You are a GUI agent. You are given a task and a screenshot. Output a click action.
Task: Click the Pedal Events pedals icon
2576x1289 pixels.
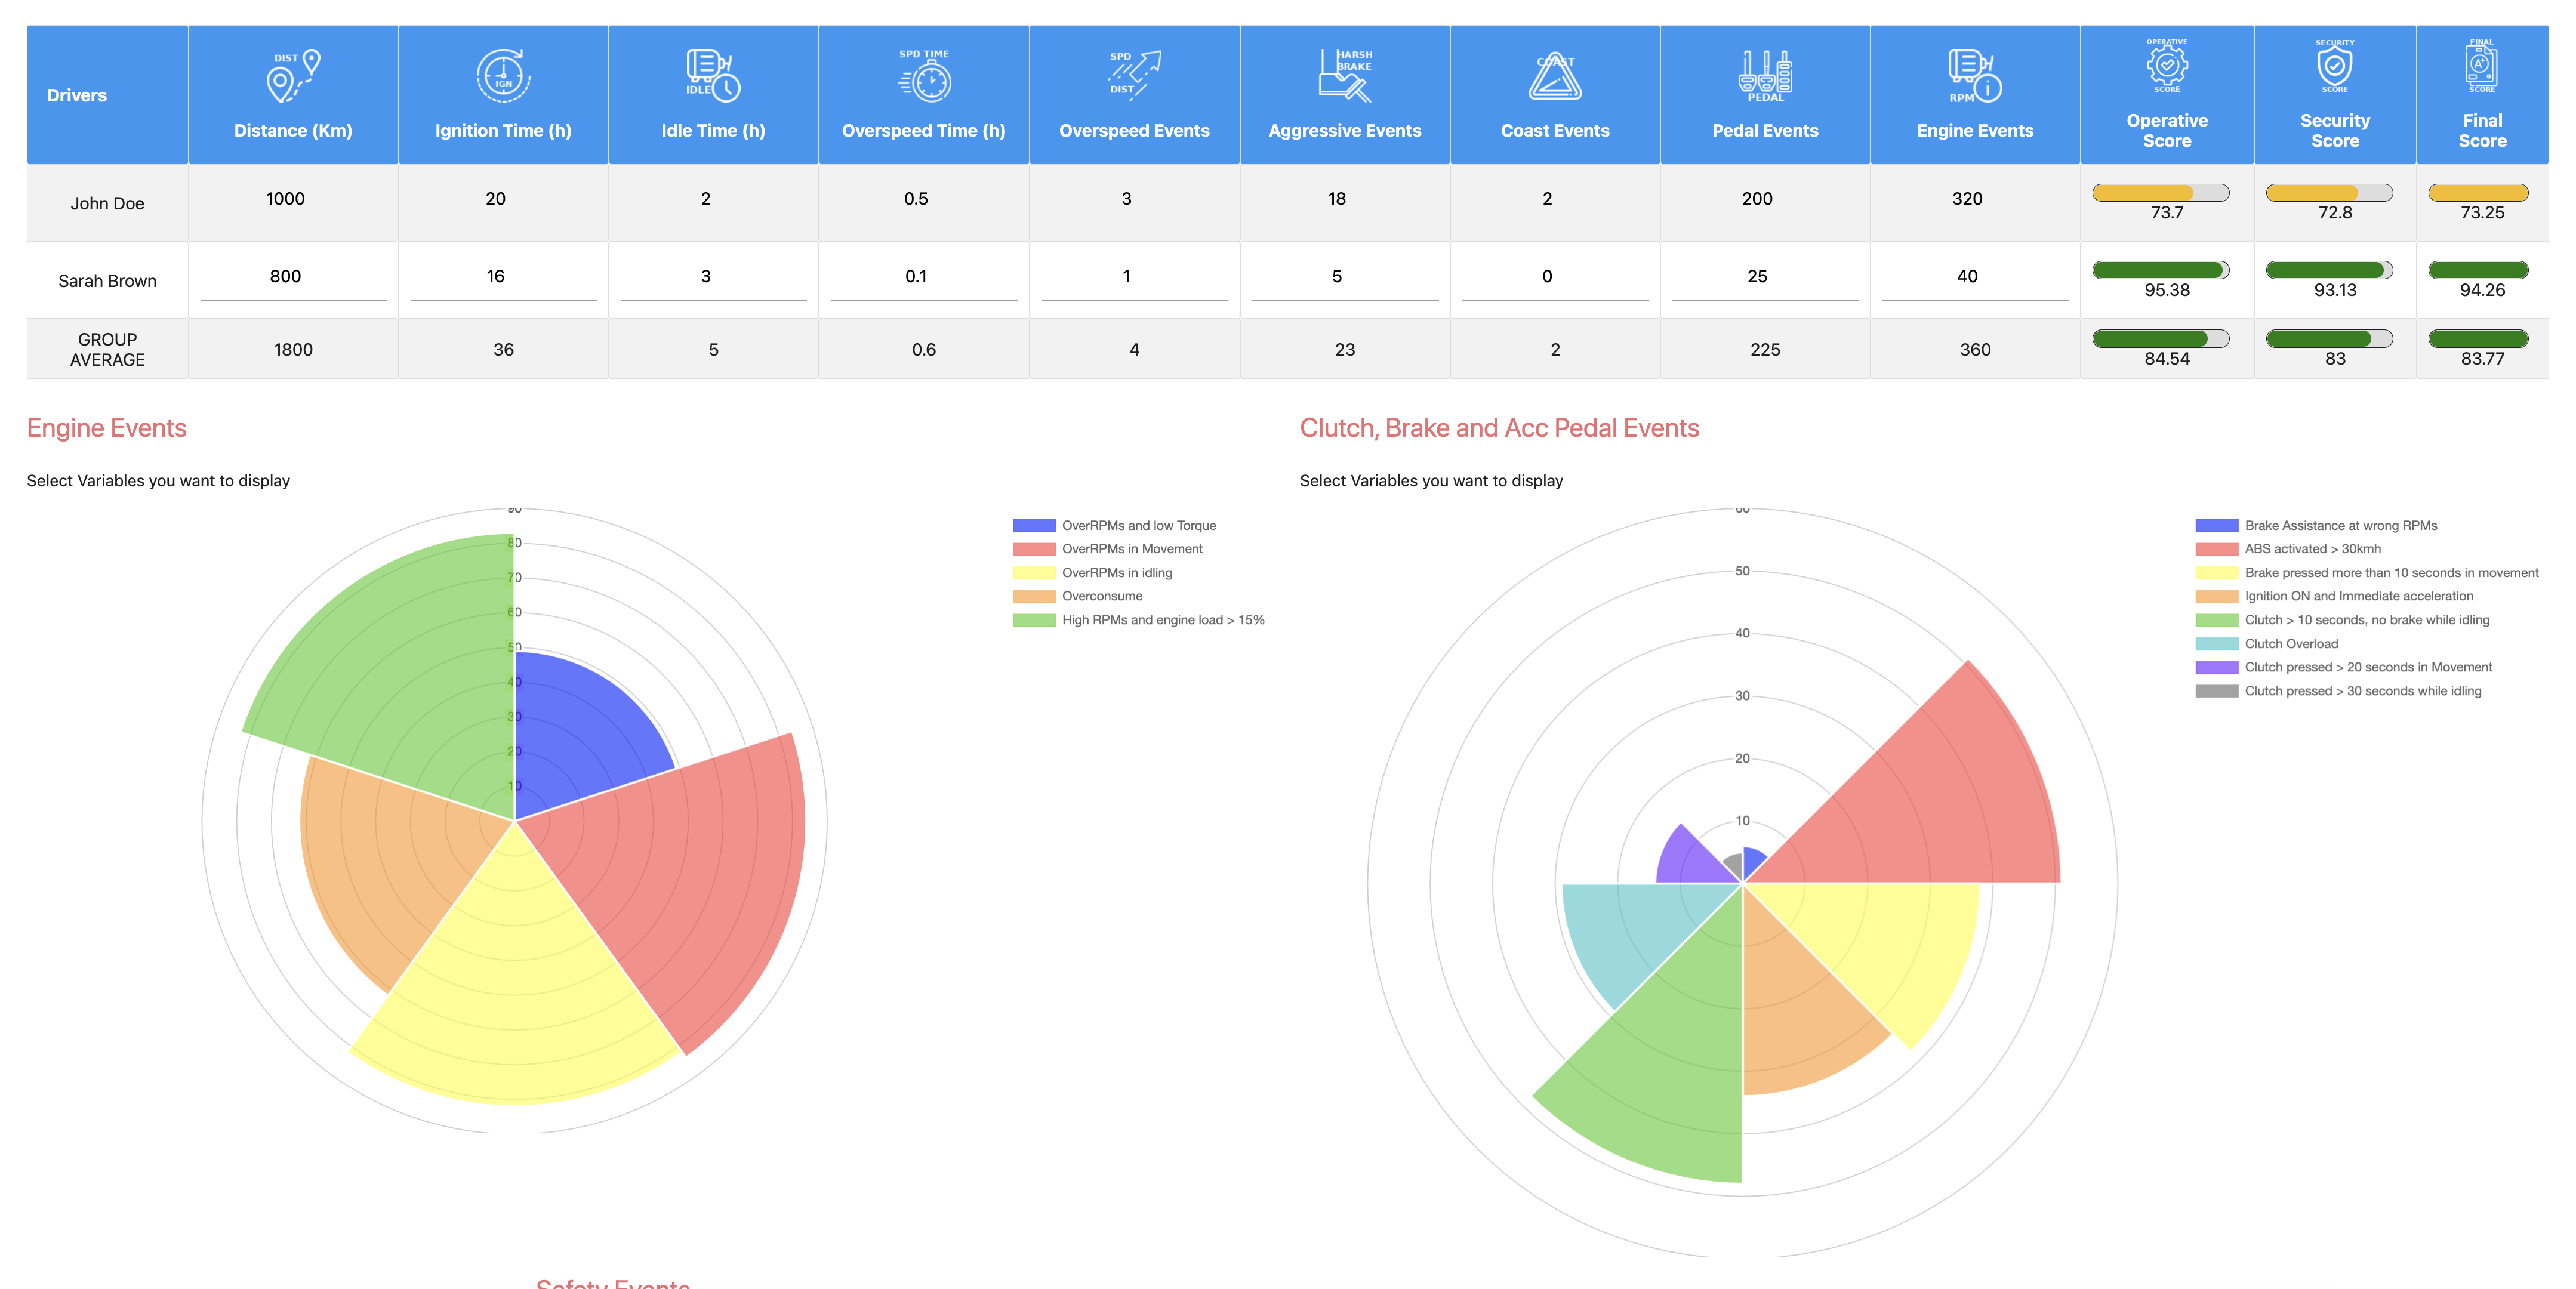click(1765, 76)
